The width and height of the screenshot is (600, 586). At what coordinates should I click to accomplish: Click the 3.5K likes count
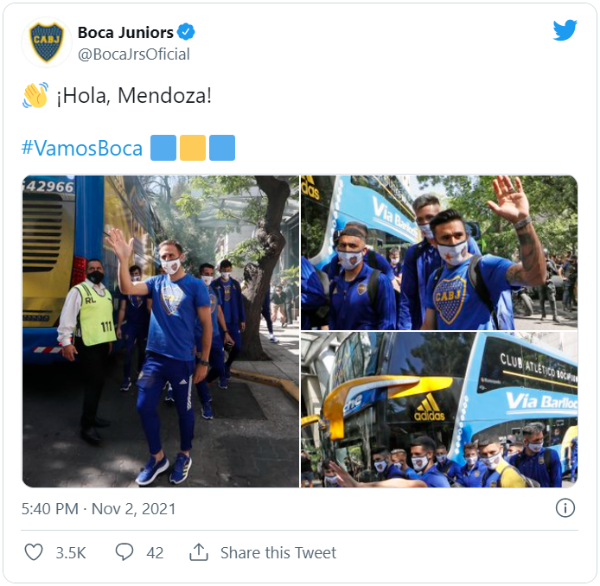coord(71,553)
